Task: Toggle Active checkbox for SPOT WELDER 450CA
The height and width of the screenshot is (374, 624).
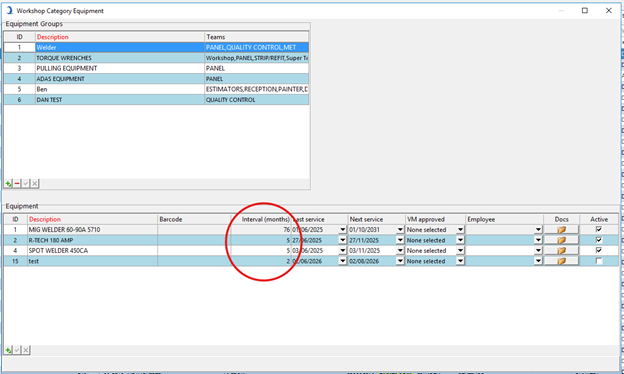Action: tap(599, 250)
